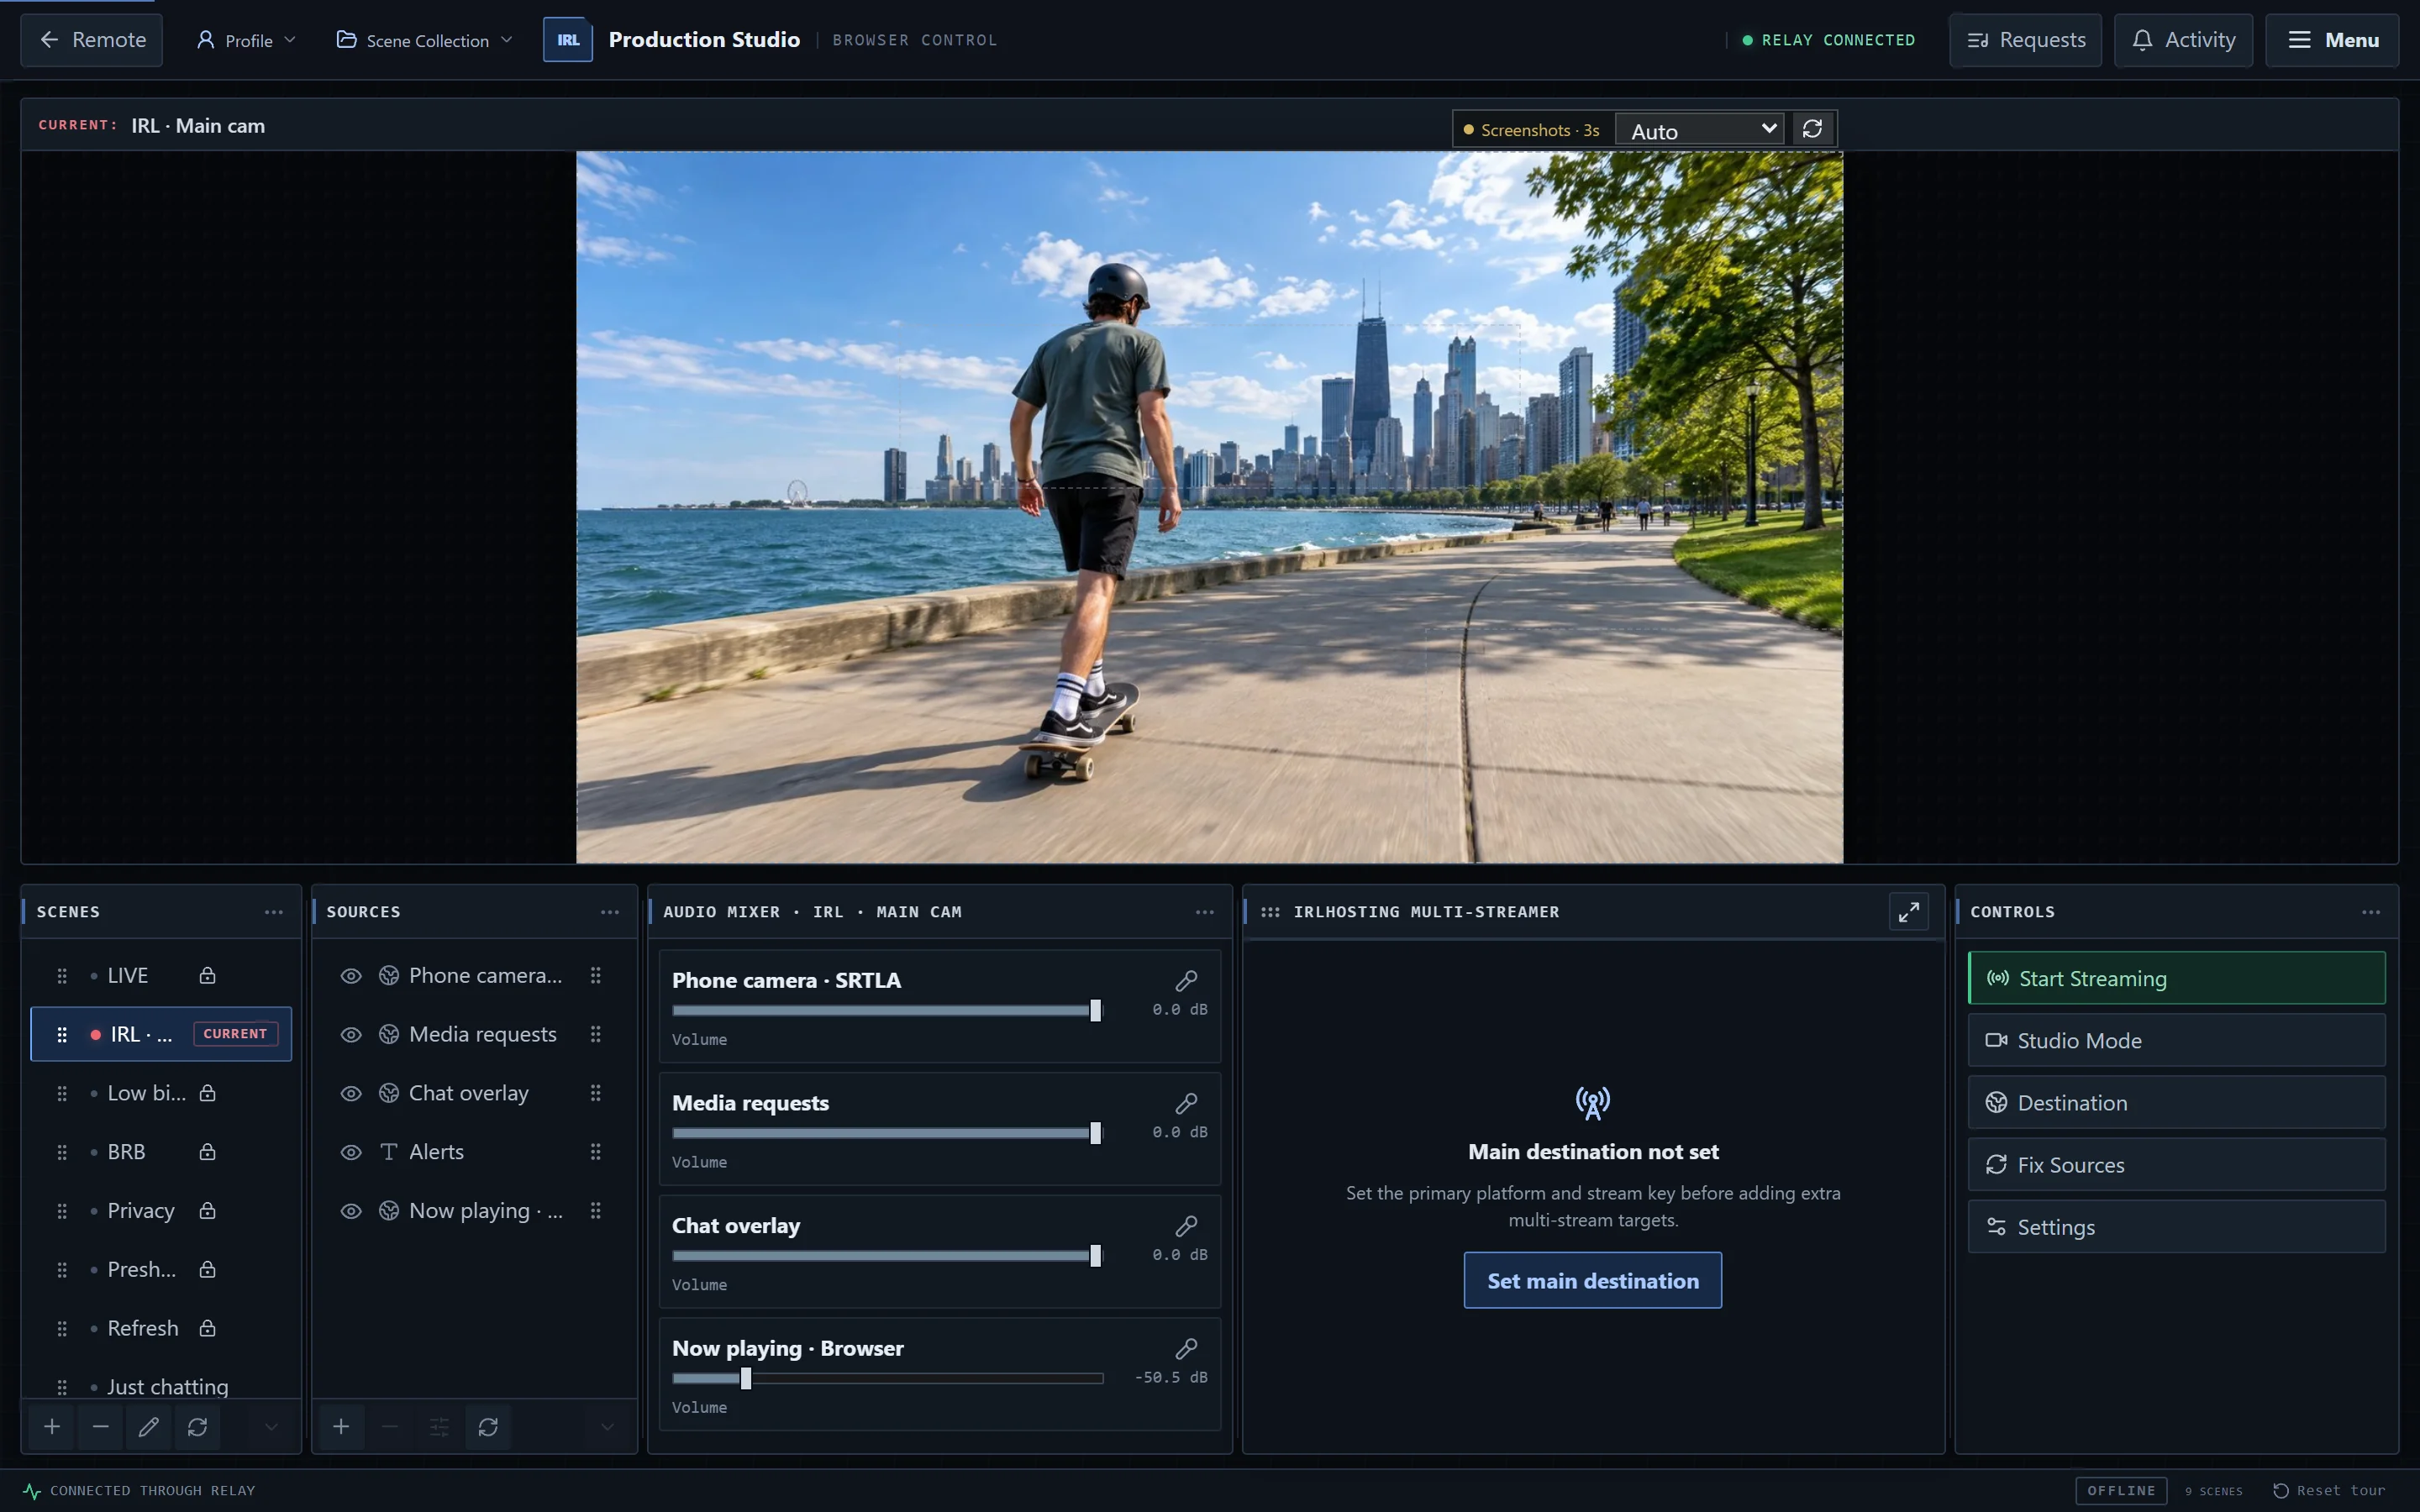The image size is (2420, 1512).
Task: Click Fix Sources button
Action: pos(2176,1164)
